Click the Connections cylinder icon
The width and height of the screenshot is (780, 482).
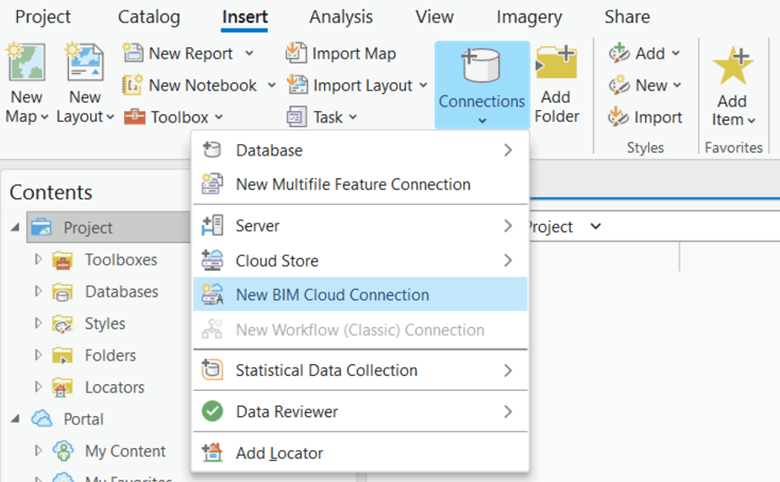[x=481, y=65]
